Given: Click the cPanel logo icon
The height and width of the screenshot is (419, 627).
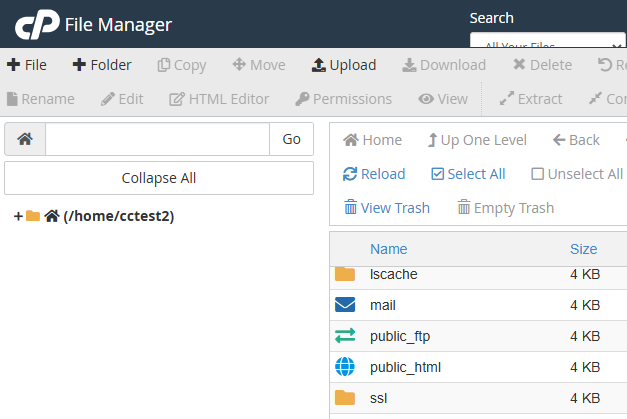Looking at the screenshot, I should click(37, 24).
